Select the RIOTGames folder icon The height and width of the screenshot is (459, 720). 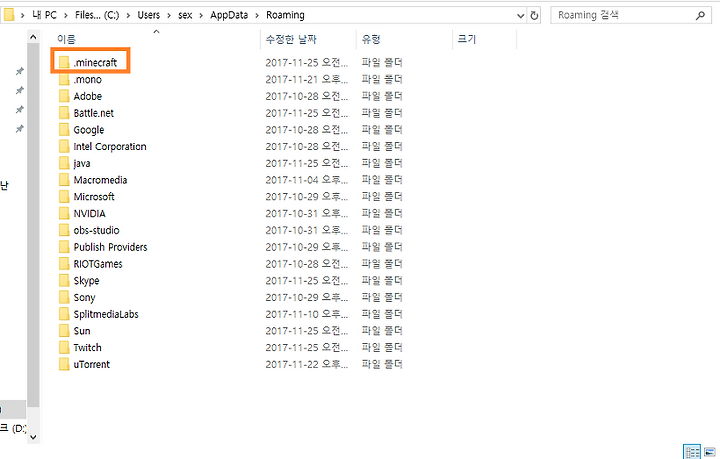click(64, 264)
